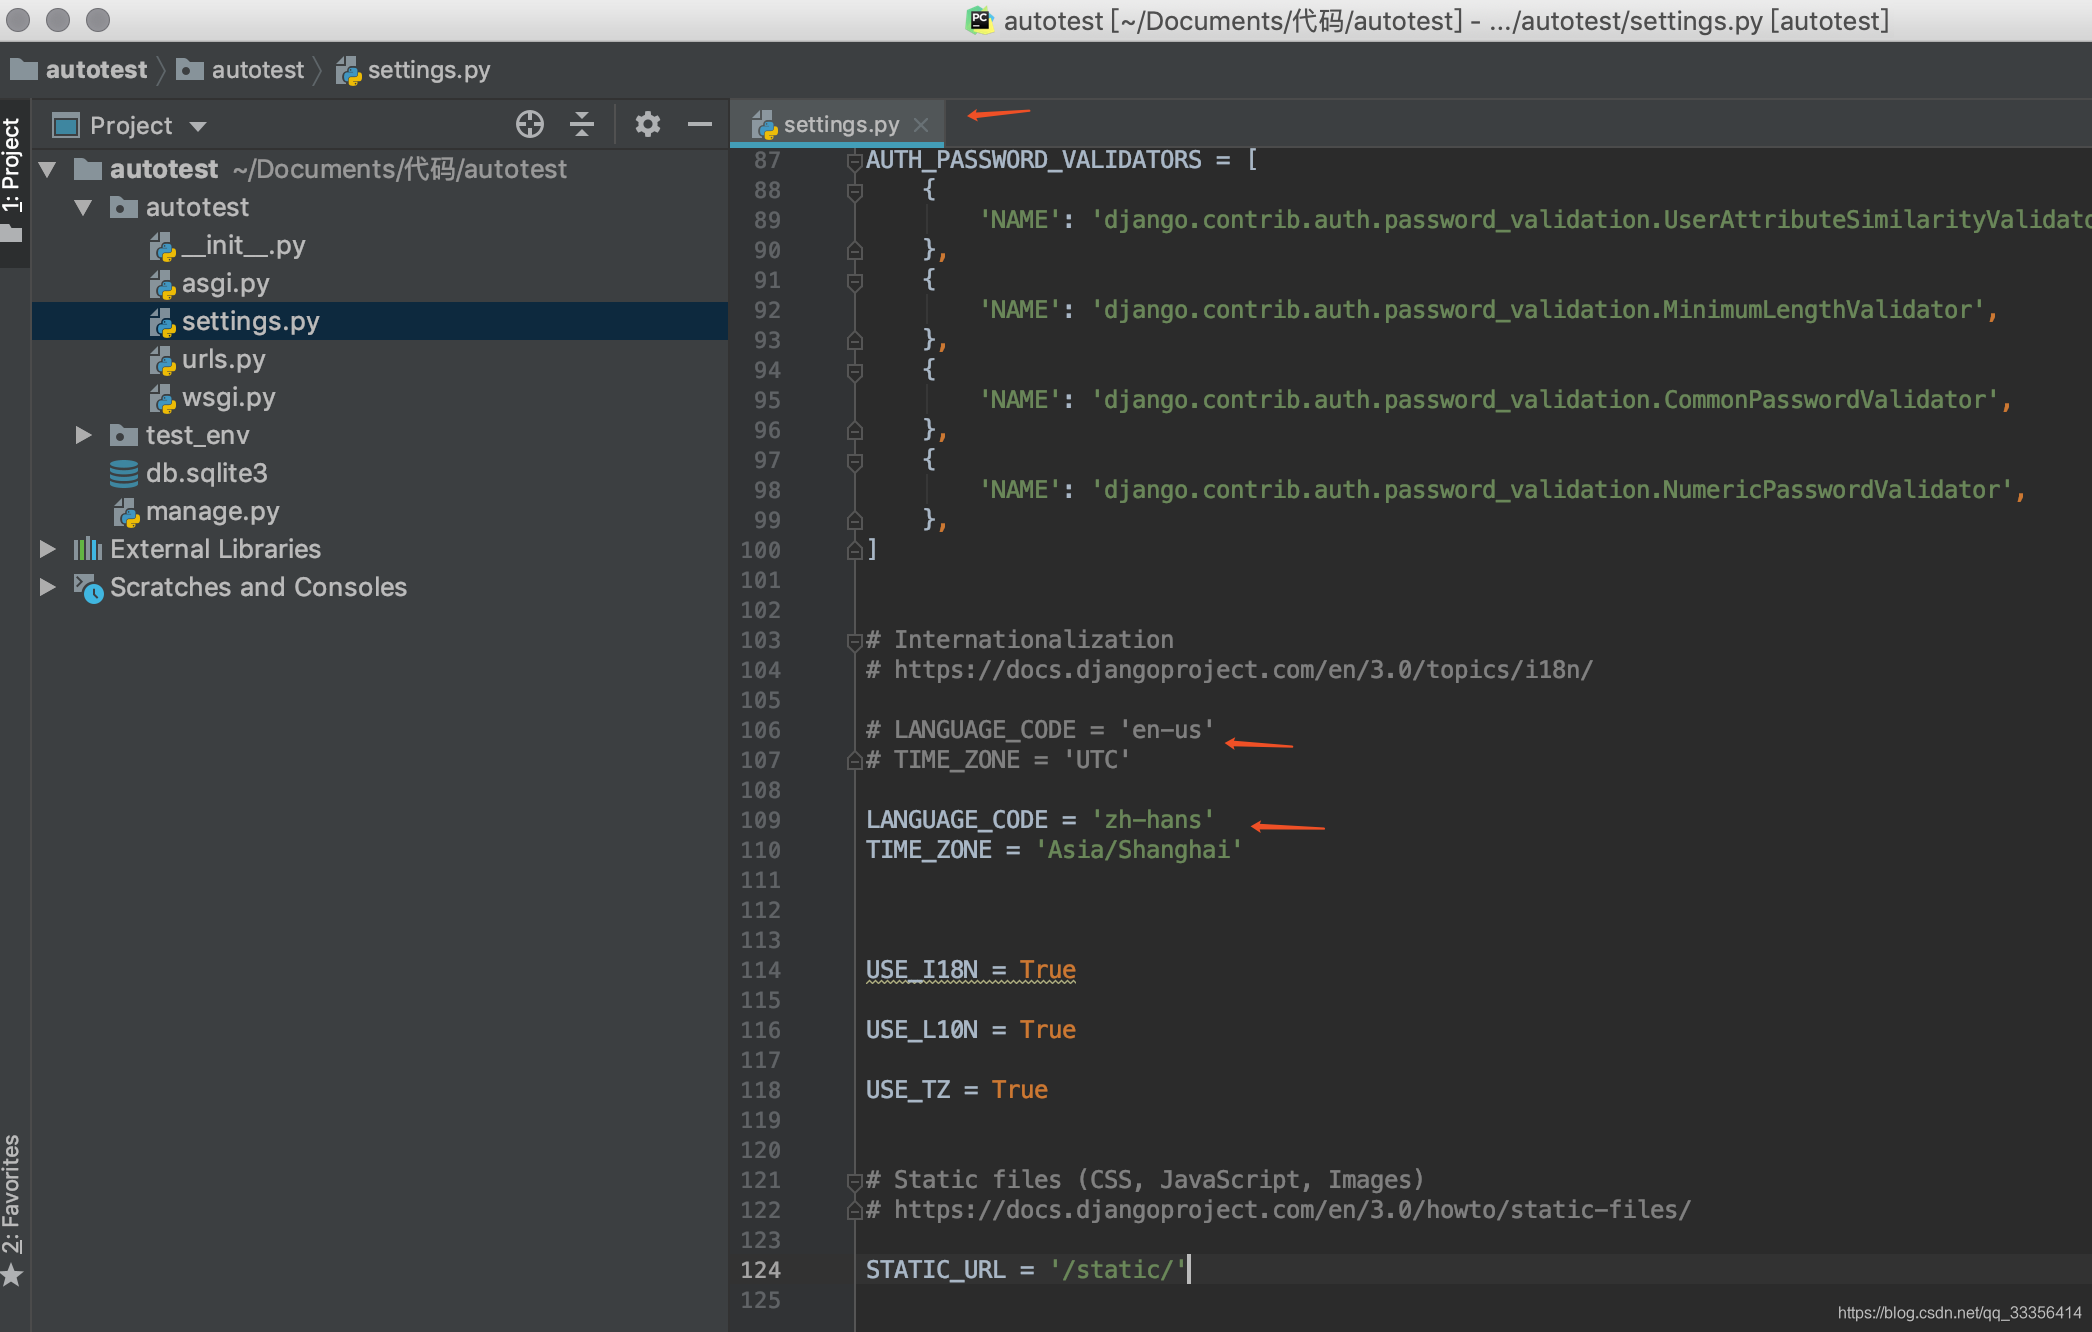The image size is (2092, 1332).
Task: Open wsgi.py in project tree
Action: (x=228, y=397)
